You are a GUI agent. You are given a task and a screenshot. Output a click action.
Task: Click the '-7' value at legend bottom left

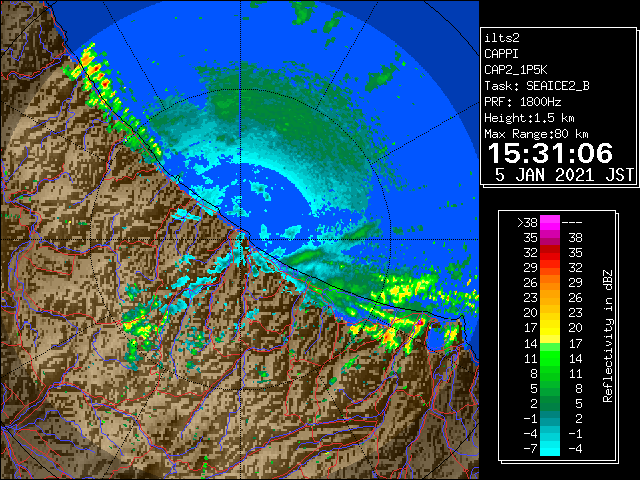tap(530, 449)
